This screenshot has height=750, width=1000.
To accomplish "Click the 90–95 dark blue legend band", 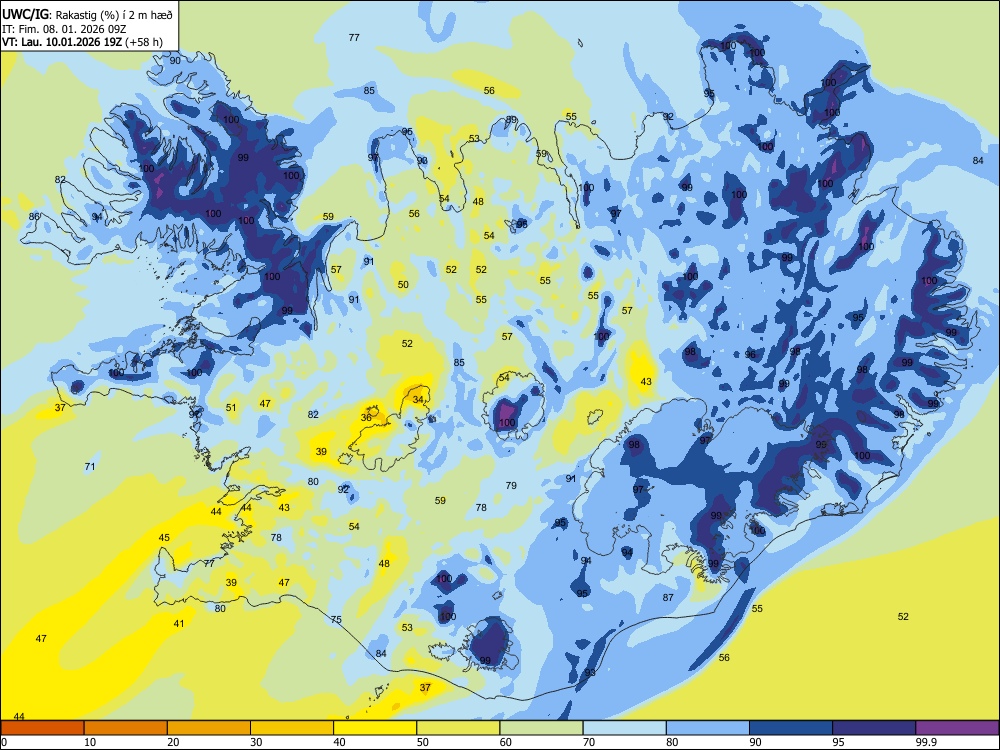I will (x=791, y=728).
